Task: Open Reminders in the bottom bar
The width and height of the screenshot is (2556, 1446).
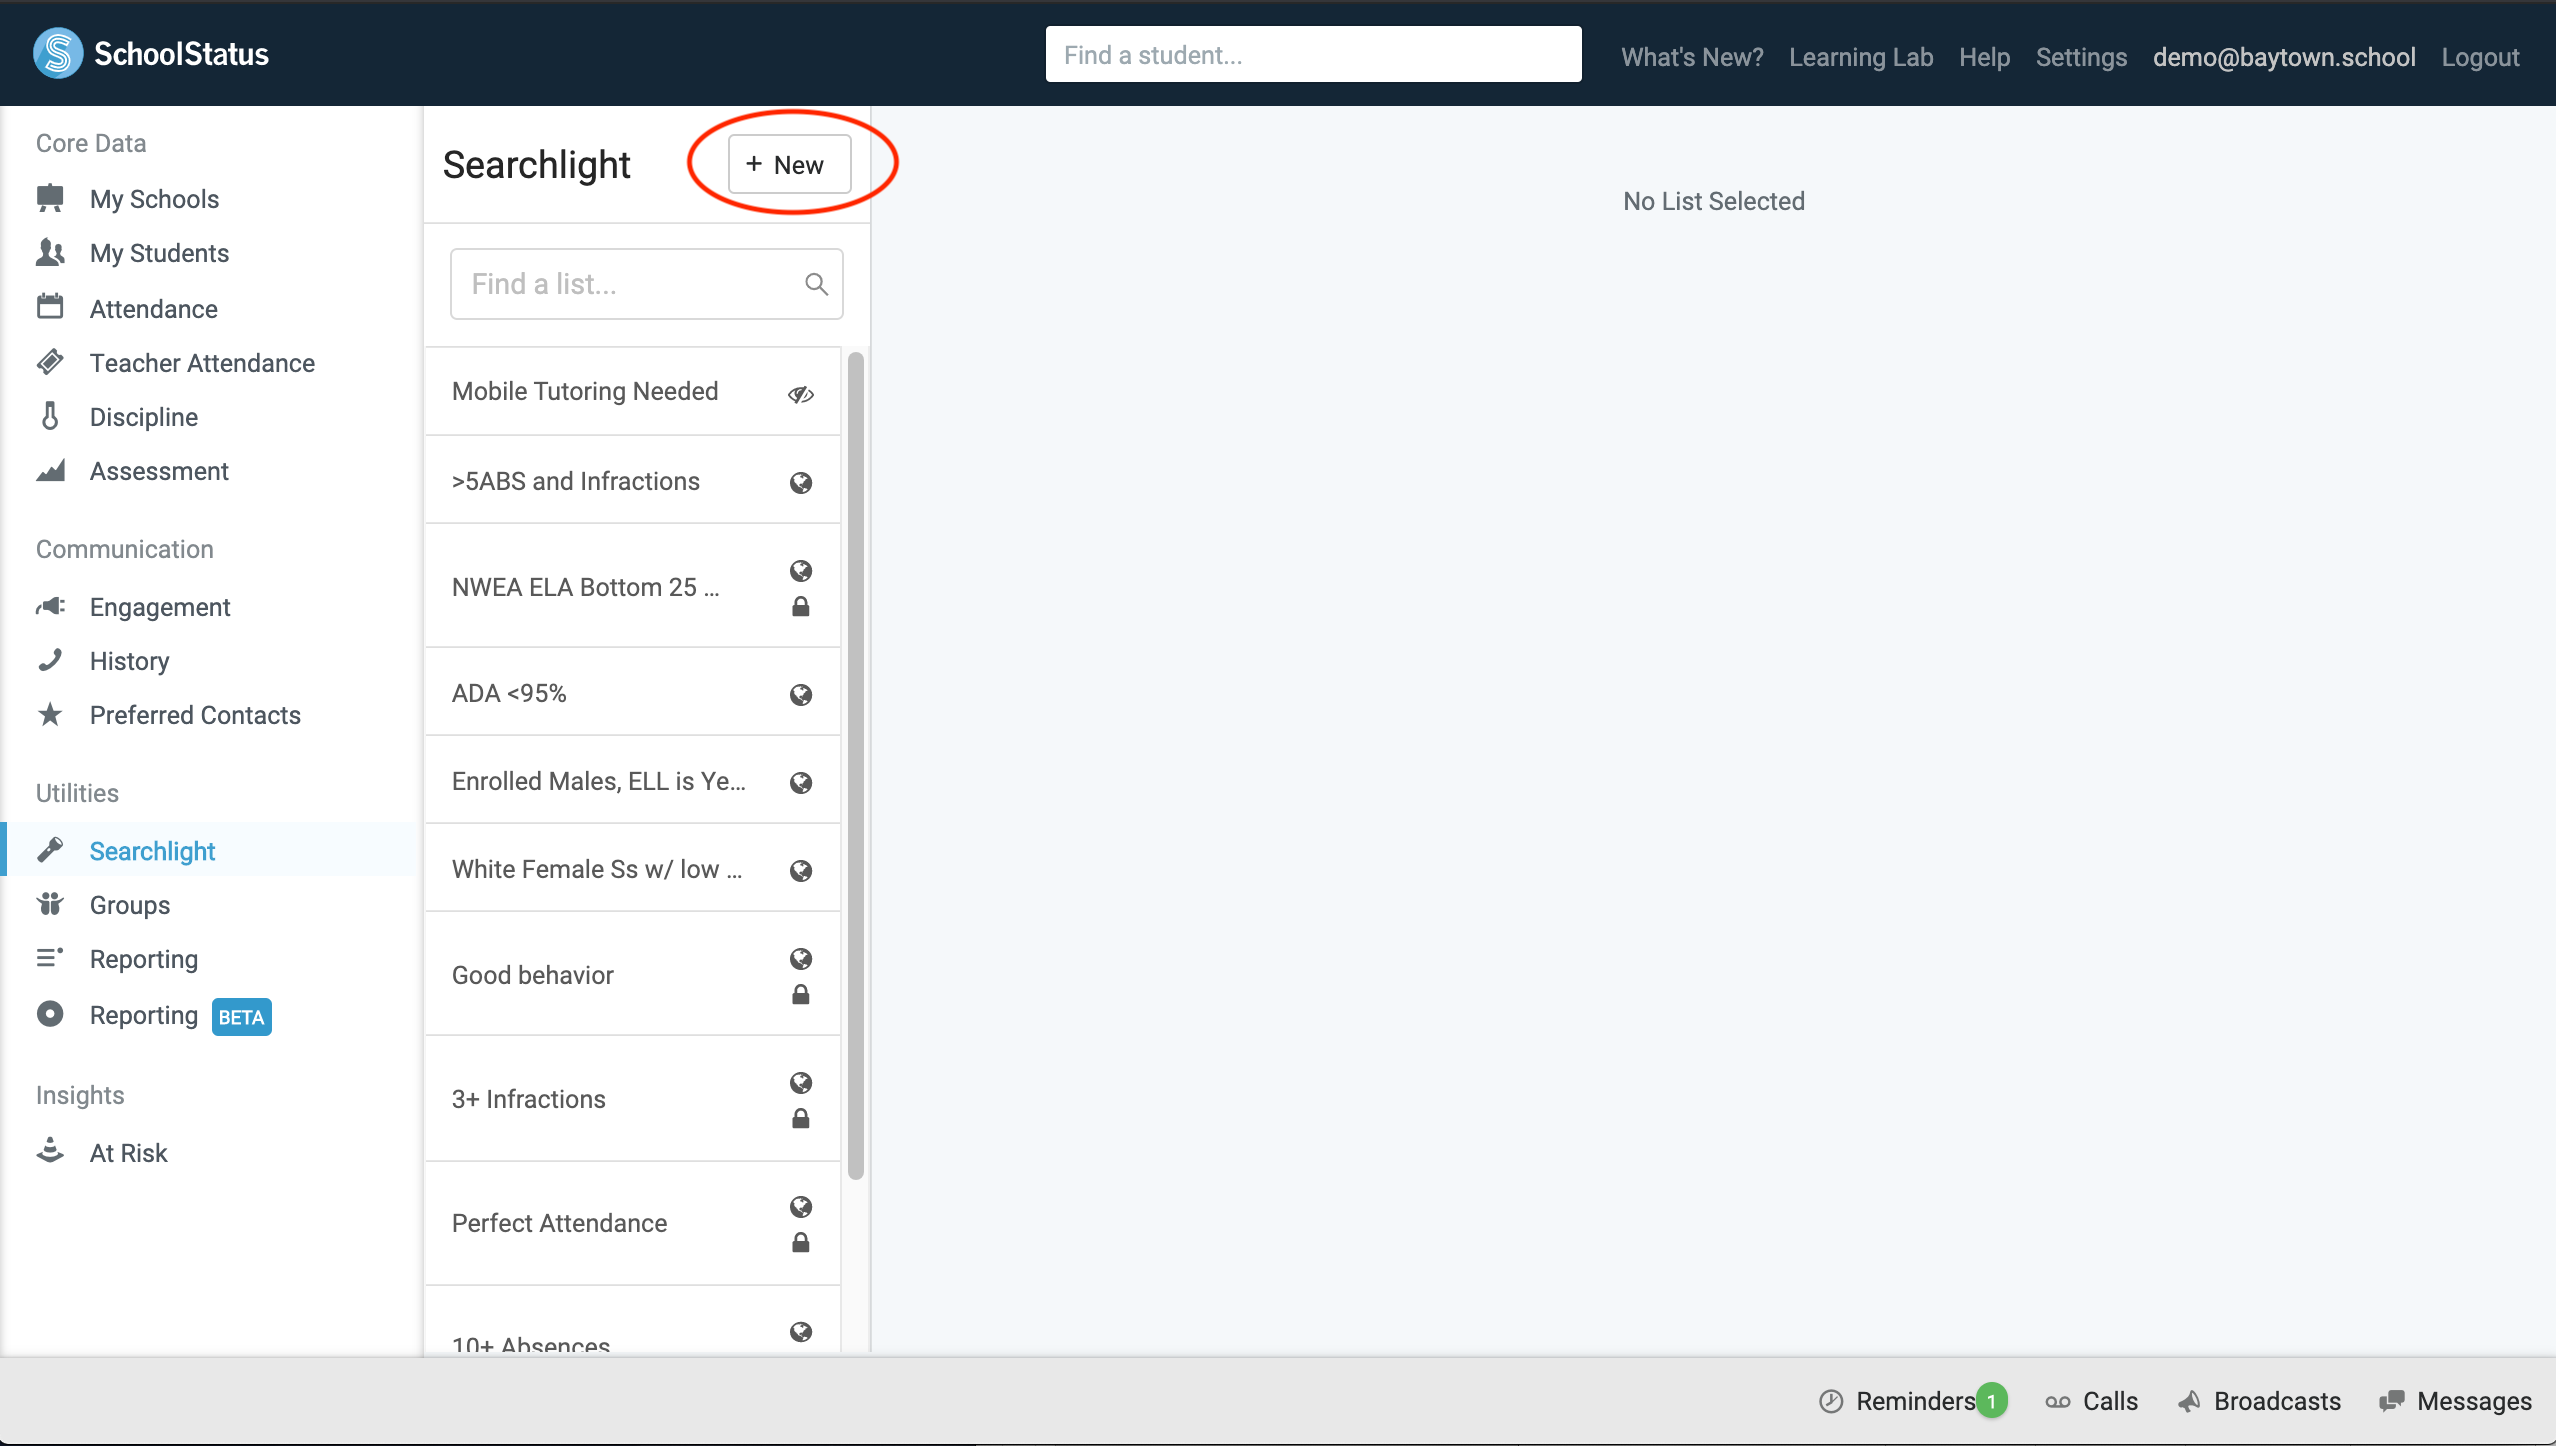Action: [x=1913, y=1401]
